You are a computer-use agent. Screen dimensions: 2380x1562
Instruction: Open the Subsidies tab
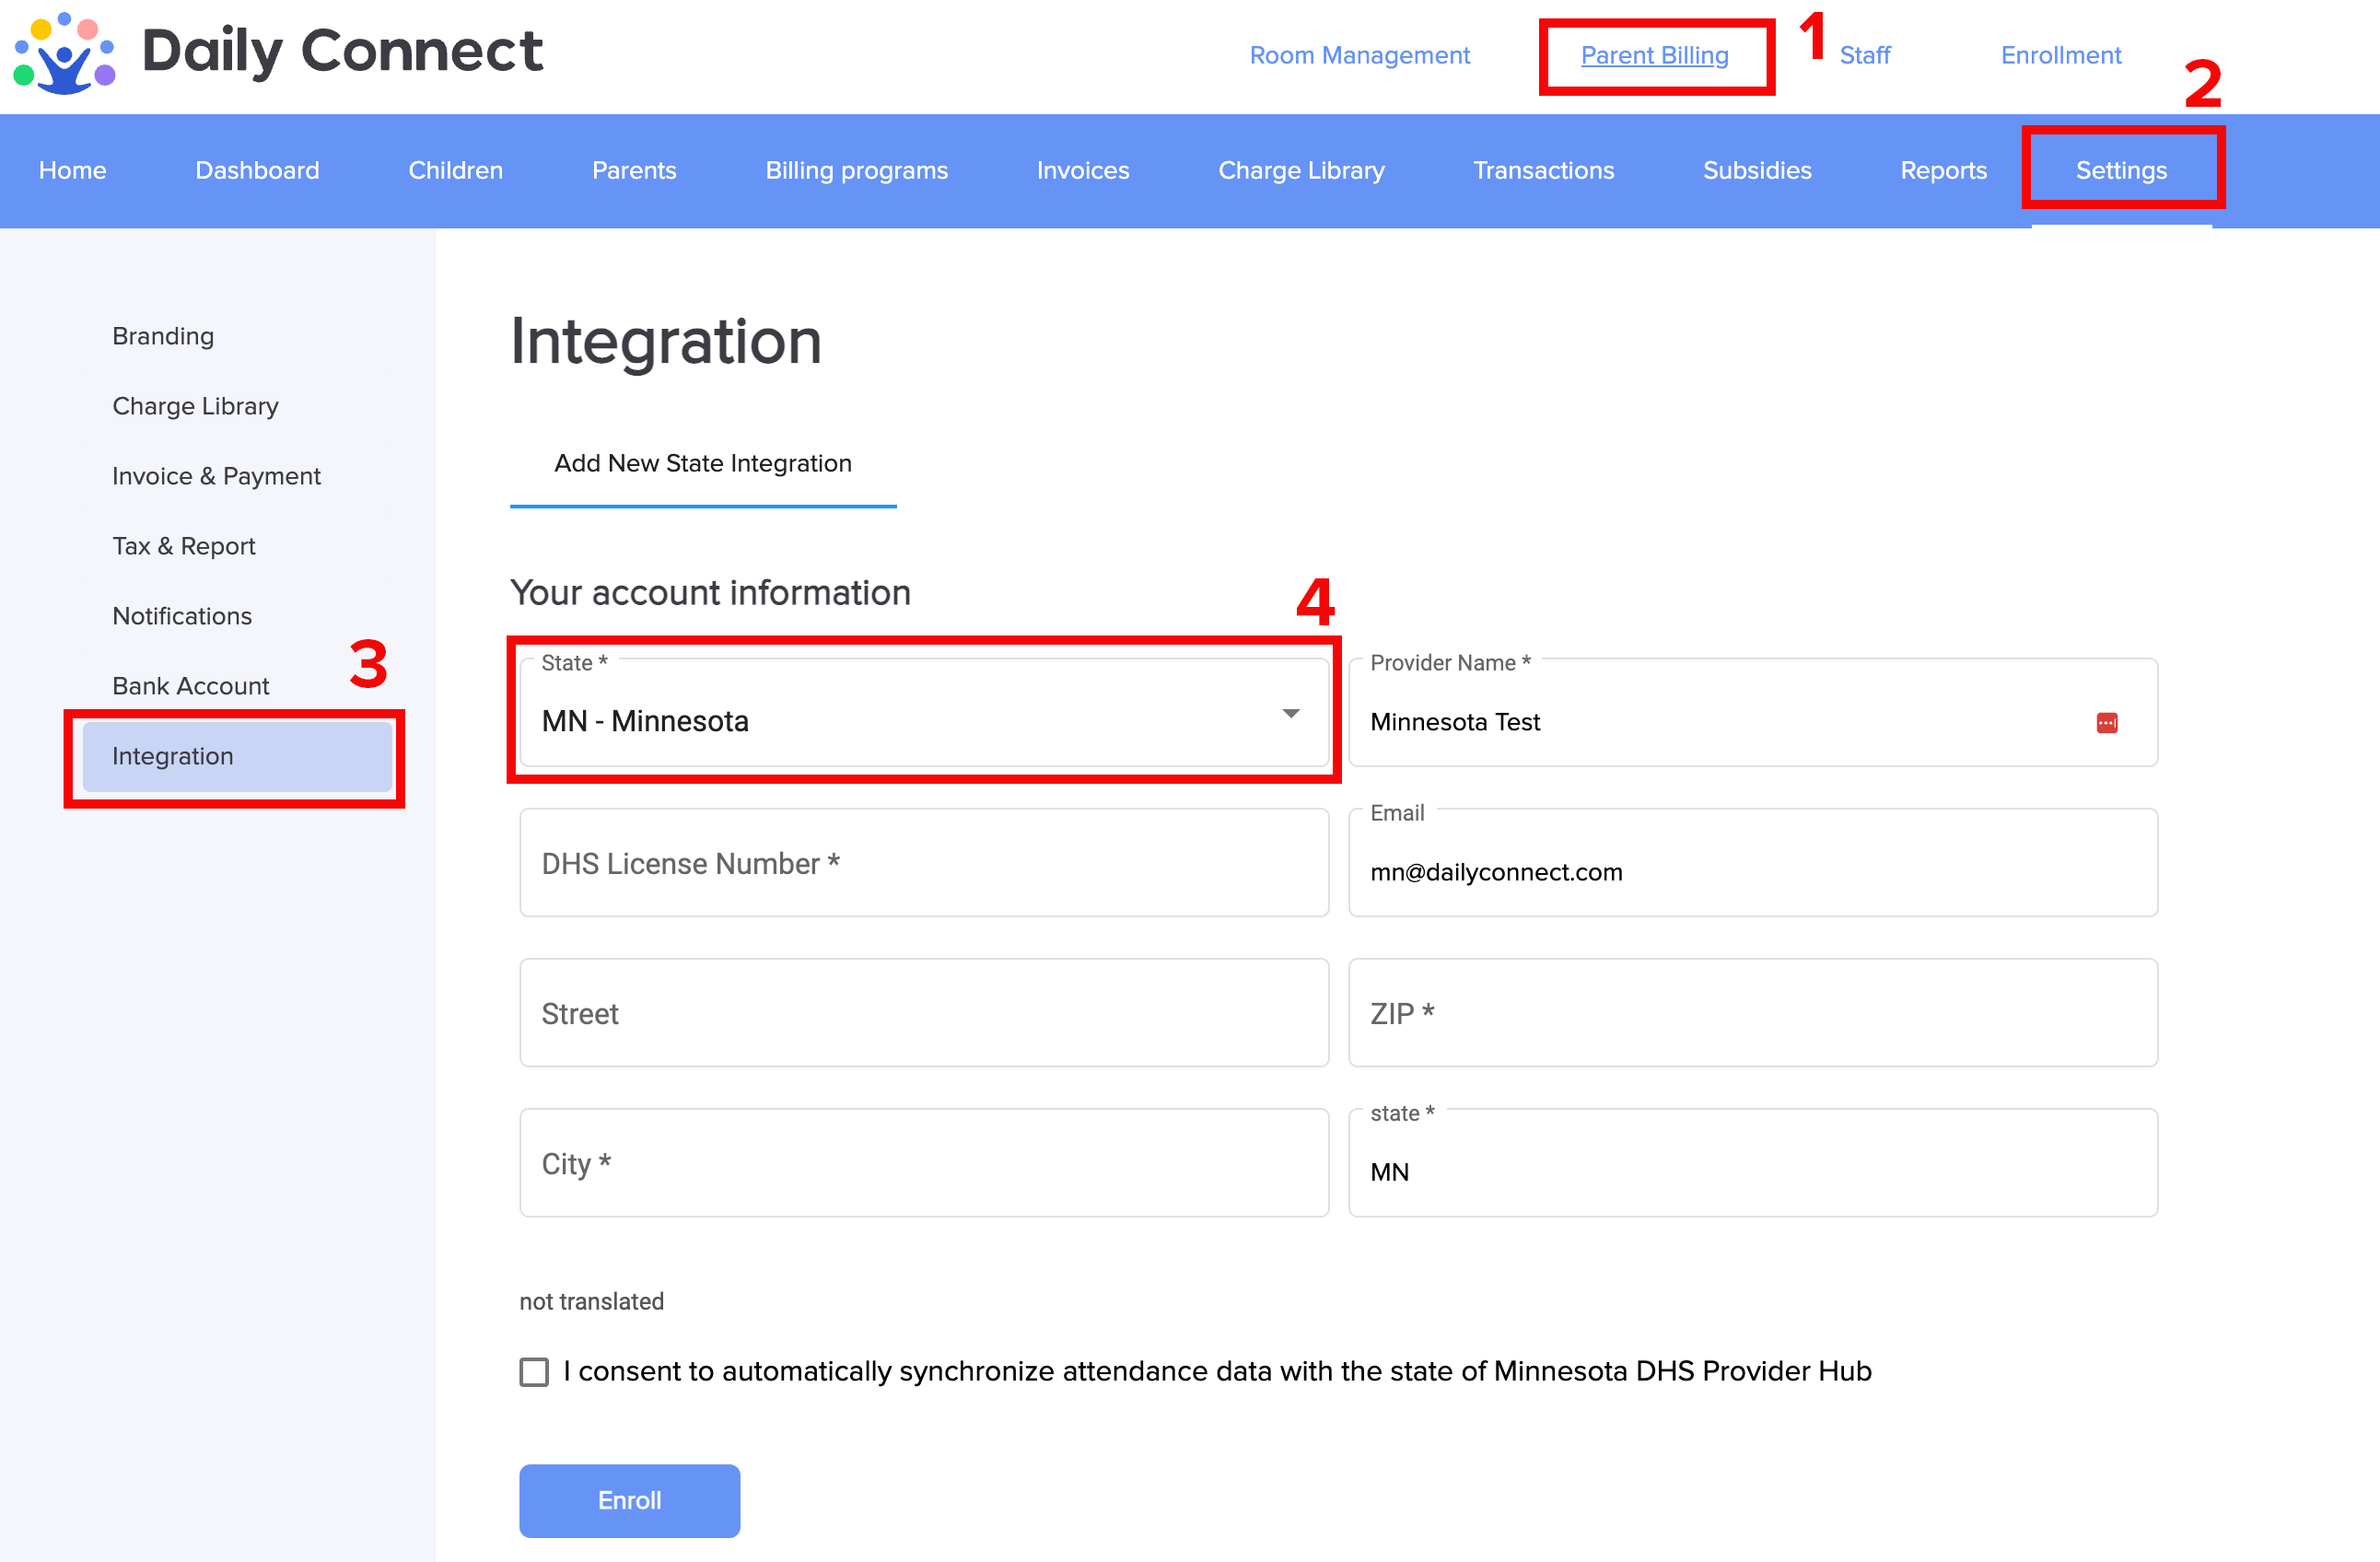tap(1756, 171)
